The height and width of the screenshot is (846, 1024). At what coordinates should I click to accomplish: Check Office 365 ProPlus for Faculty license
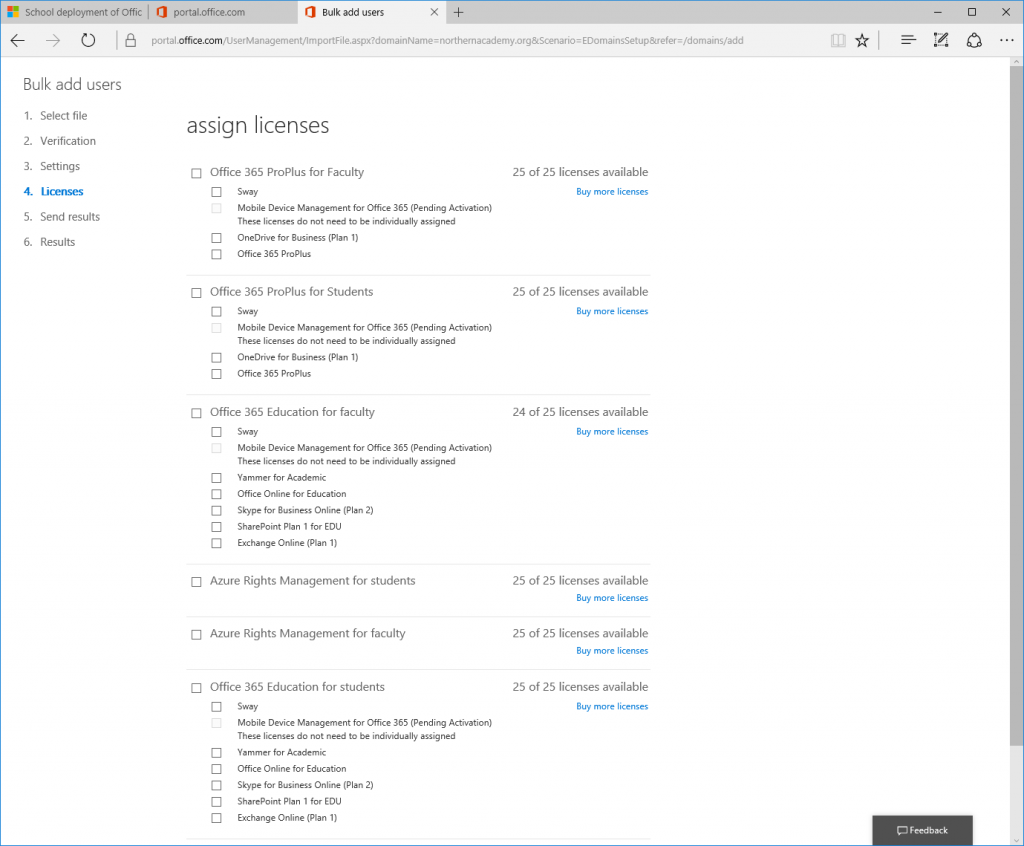pyautogui.click(x=196, y=173)
